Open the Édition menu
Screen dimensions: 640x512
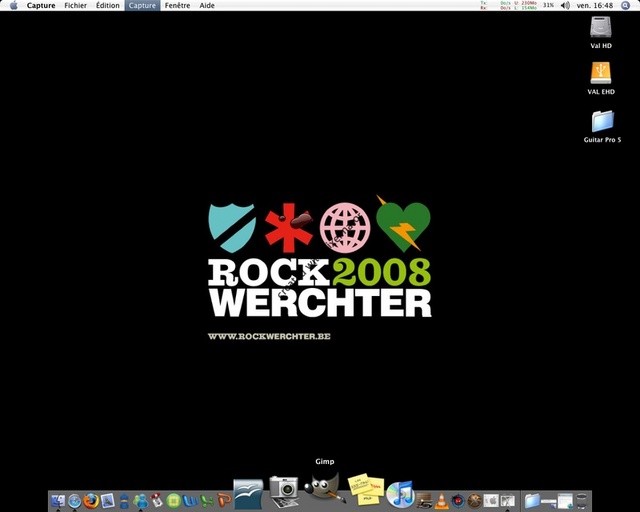pos(108,5)
